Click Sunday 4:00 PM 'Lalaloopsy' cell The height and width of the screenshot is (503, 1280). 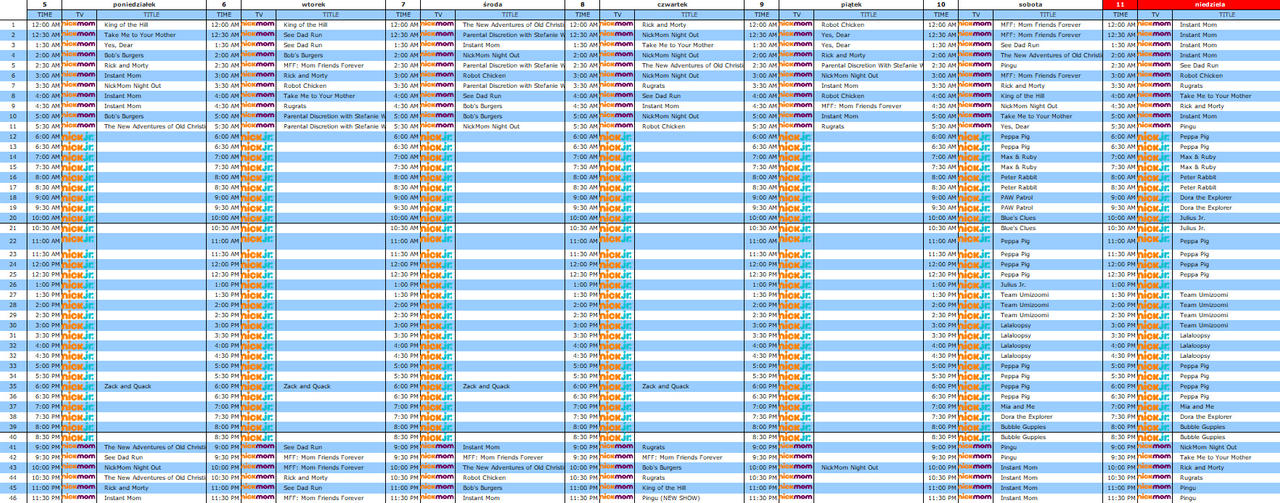click(x=1227, y=345)
